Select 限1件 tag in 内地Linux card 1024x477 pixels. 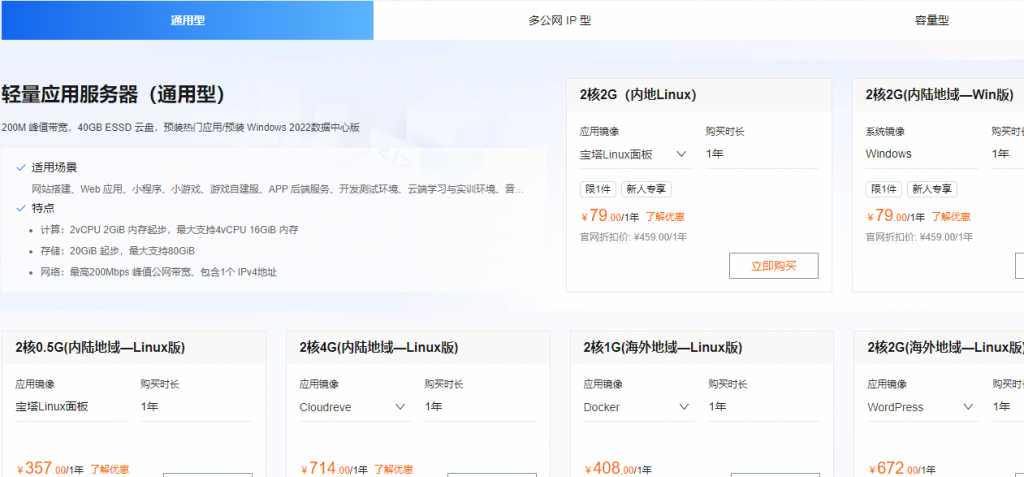(x=598, y=189)
